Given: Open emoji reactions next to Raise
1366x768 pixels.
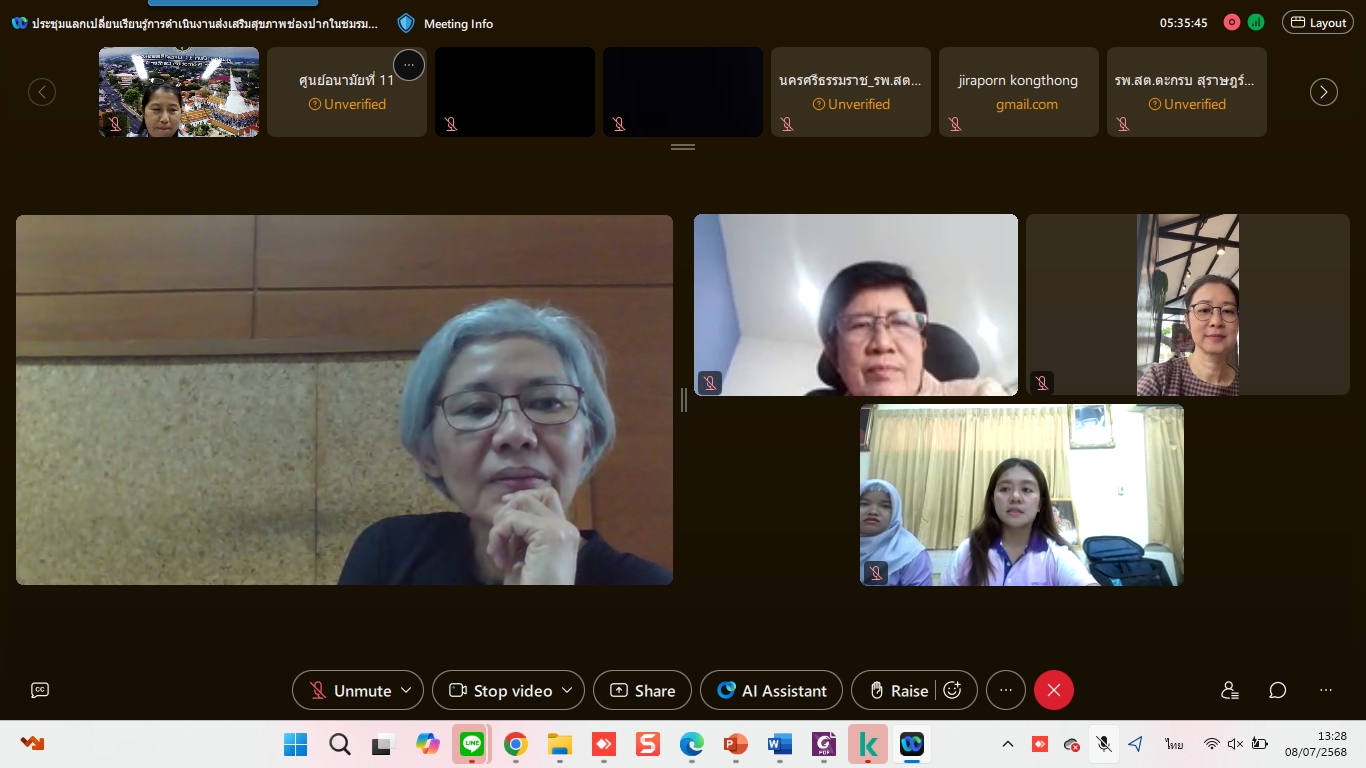Looking at the screenshot, I should point(953,690).
